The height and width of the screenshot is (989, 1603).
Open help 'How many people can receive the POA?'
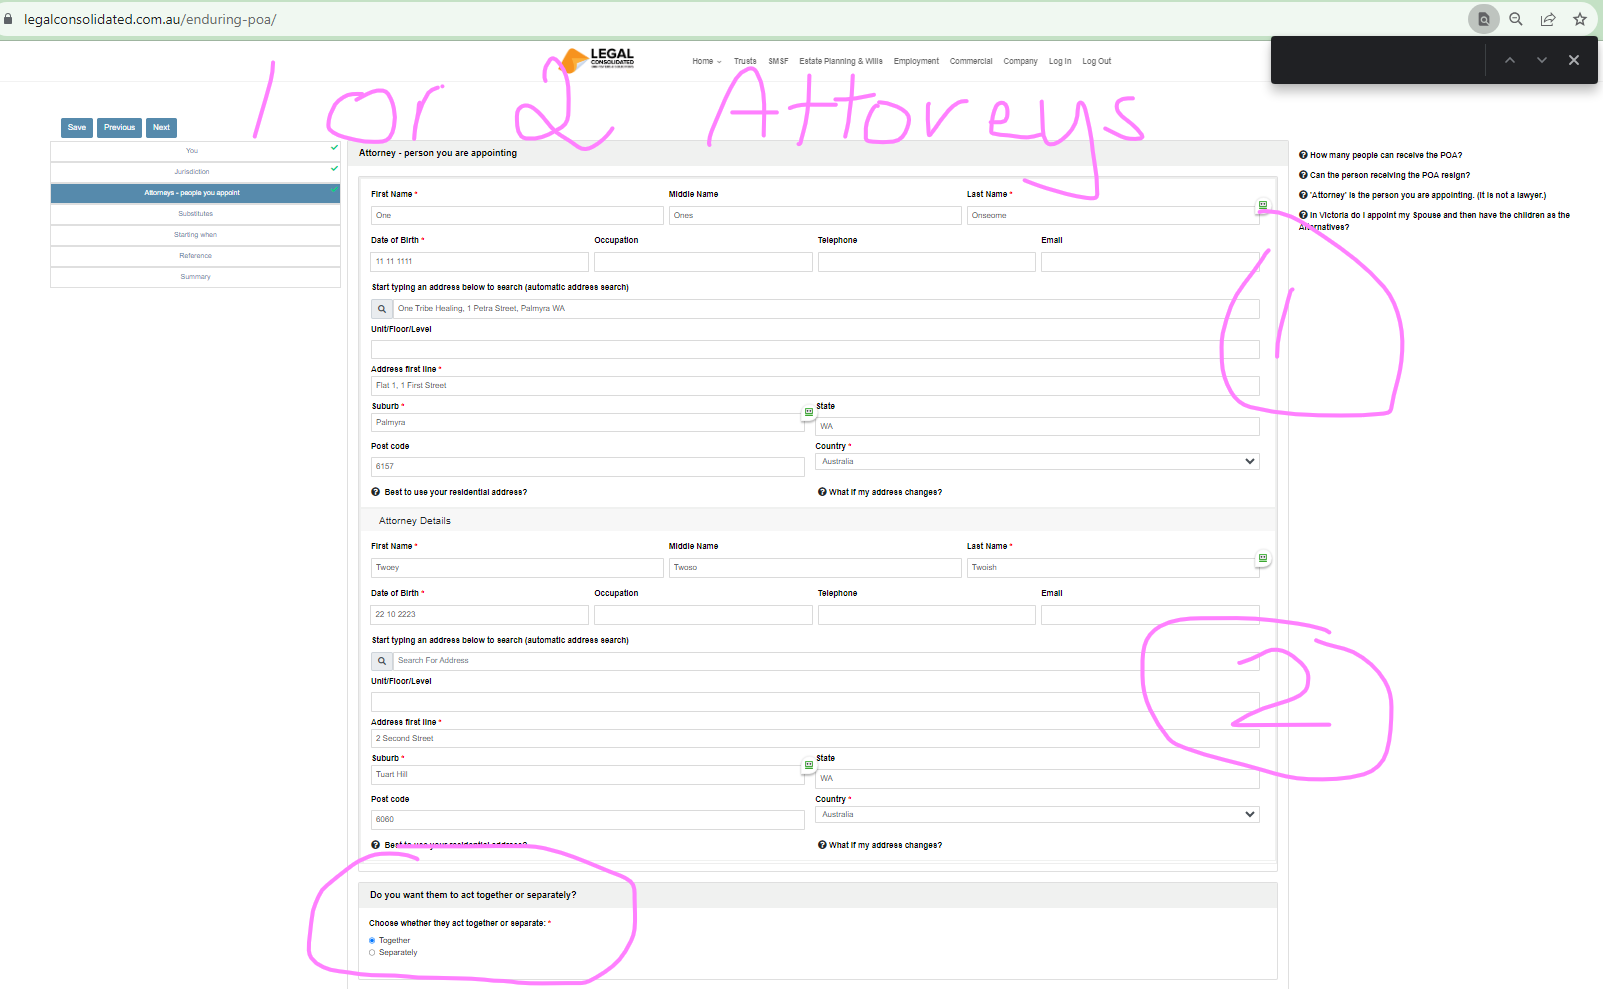click(x=1380, y=155)
